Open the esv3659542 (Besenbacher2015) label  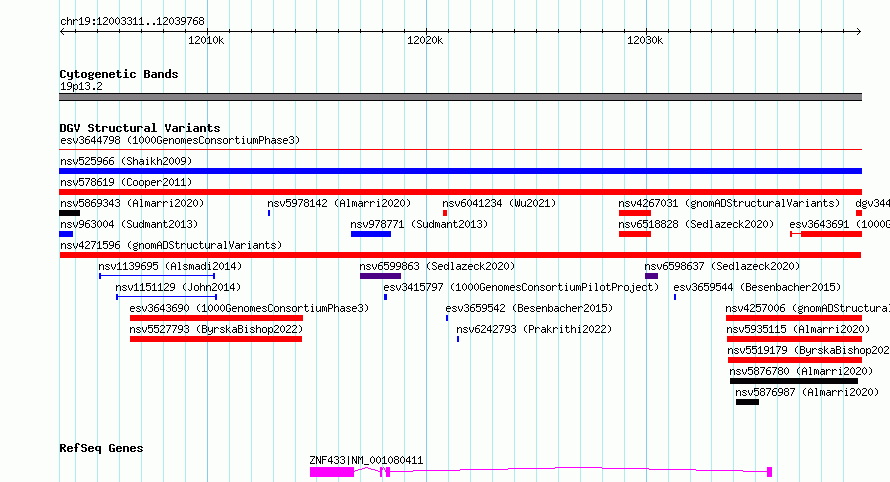click(529, 308)
